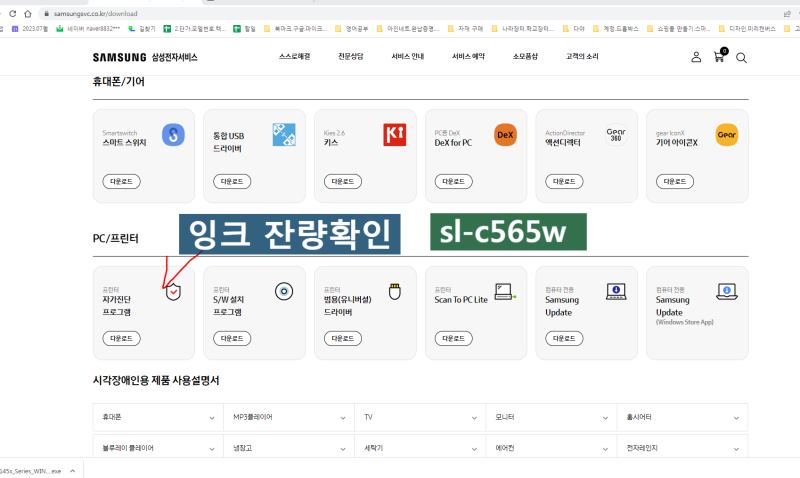
Task: Download S/W 설치 프로그램
Action: 232,338
